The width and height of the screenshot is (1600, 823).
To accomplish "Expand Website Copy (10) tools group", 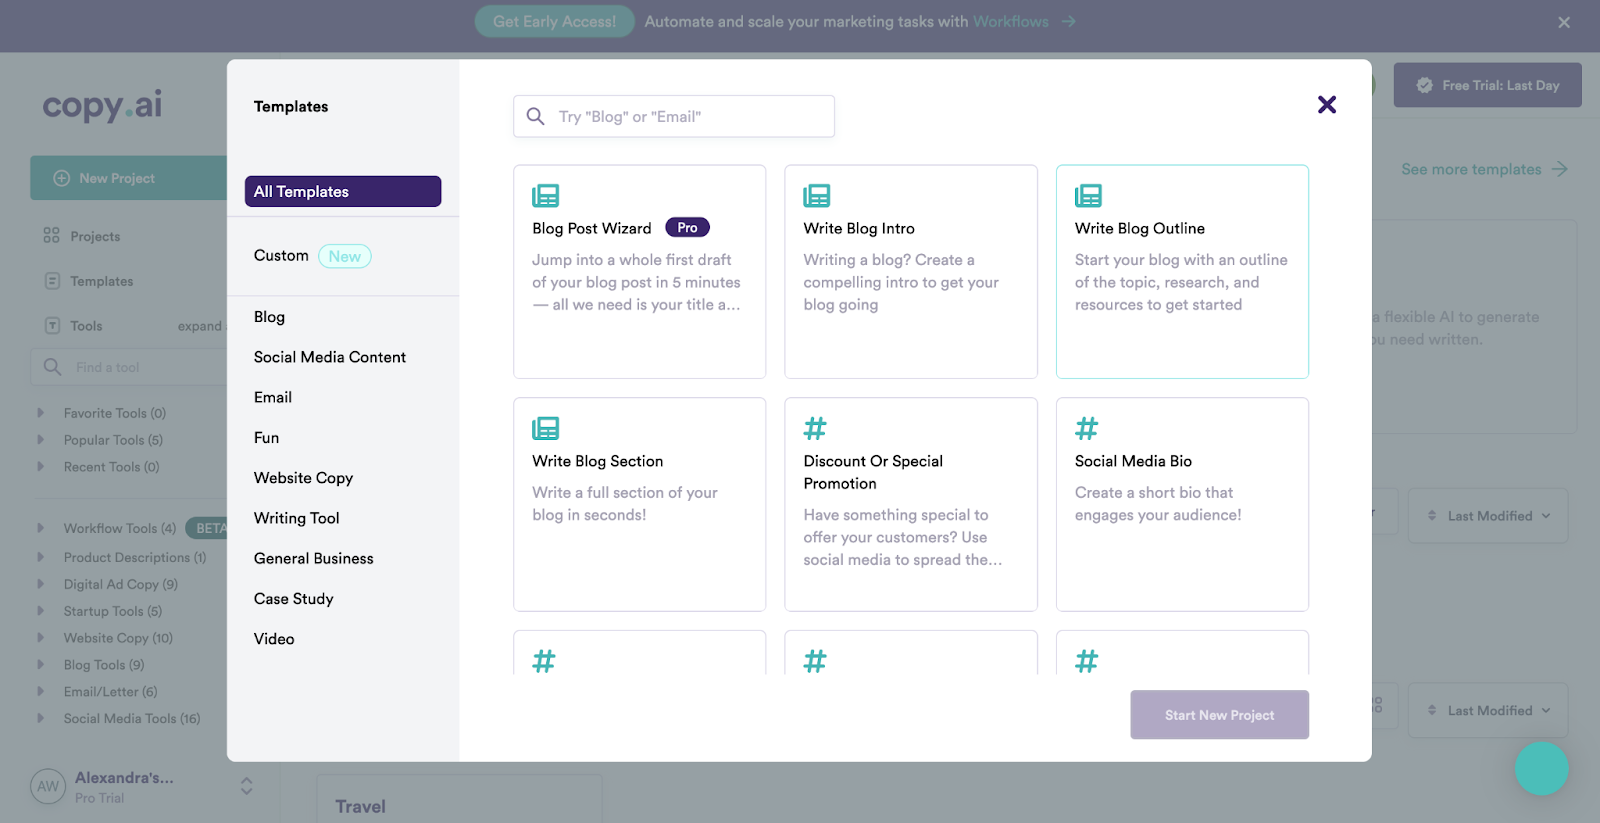I will [x=41, y=638].
